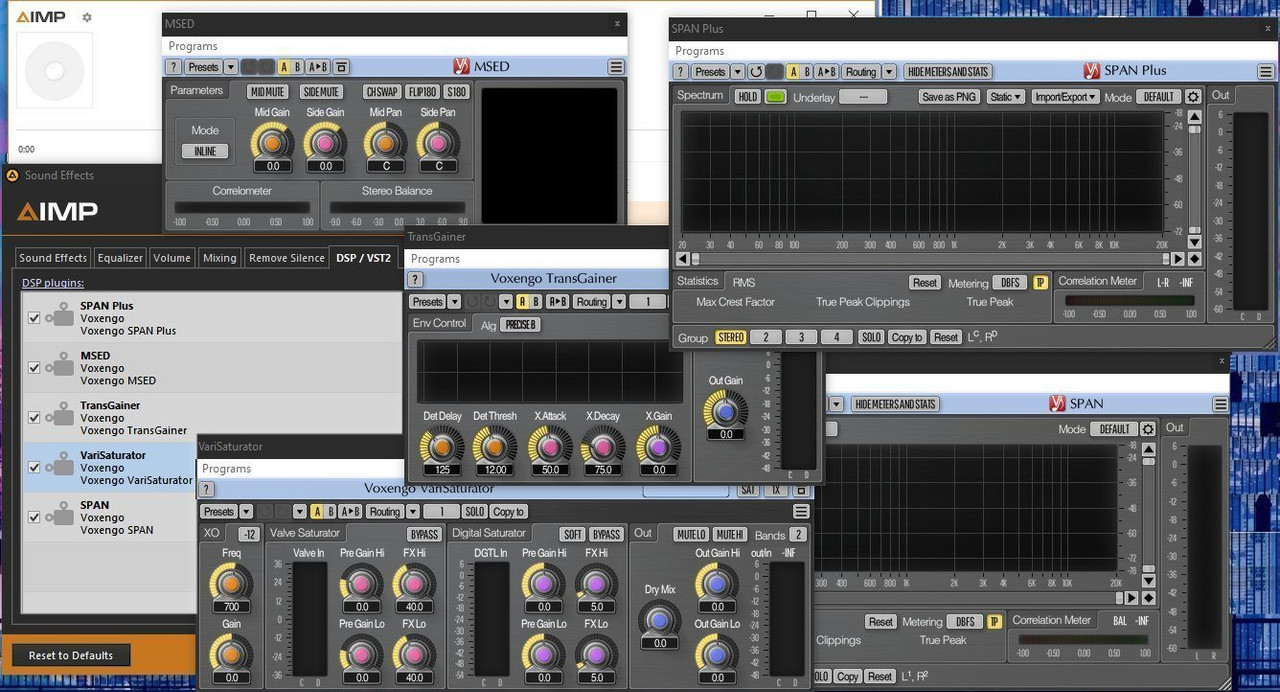1280x692 pixels.
Task: Open the SPAN Plus Presets dropdown arrow
Action: [738, 72]
